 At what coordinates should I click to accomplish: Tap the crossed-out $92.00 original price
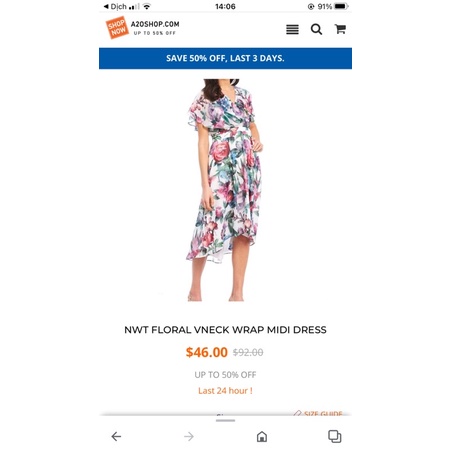pos(248,352)
